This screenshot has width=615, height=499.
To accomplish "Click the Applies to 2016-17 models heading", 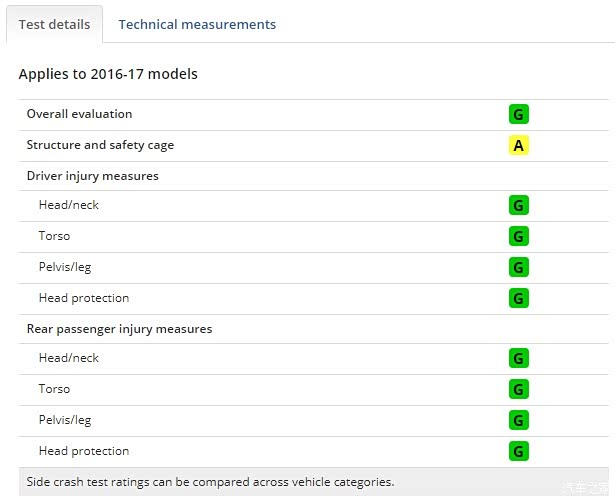I will point(108,74).
